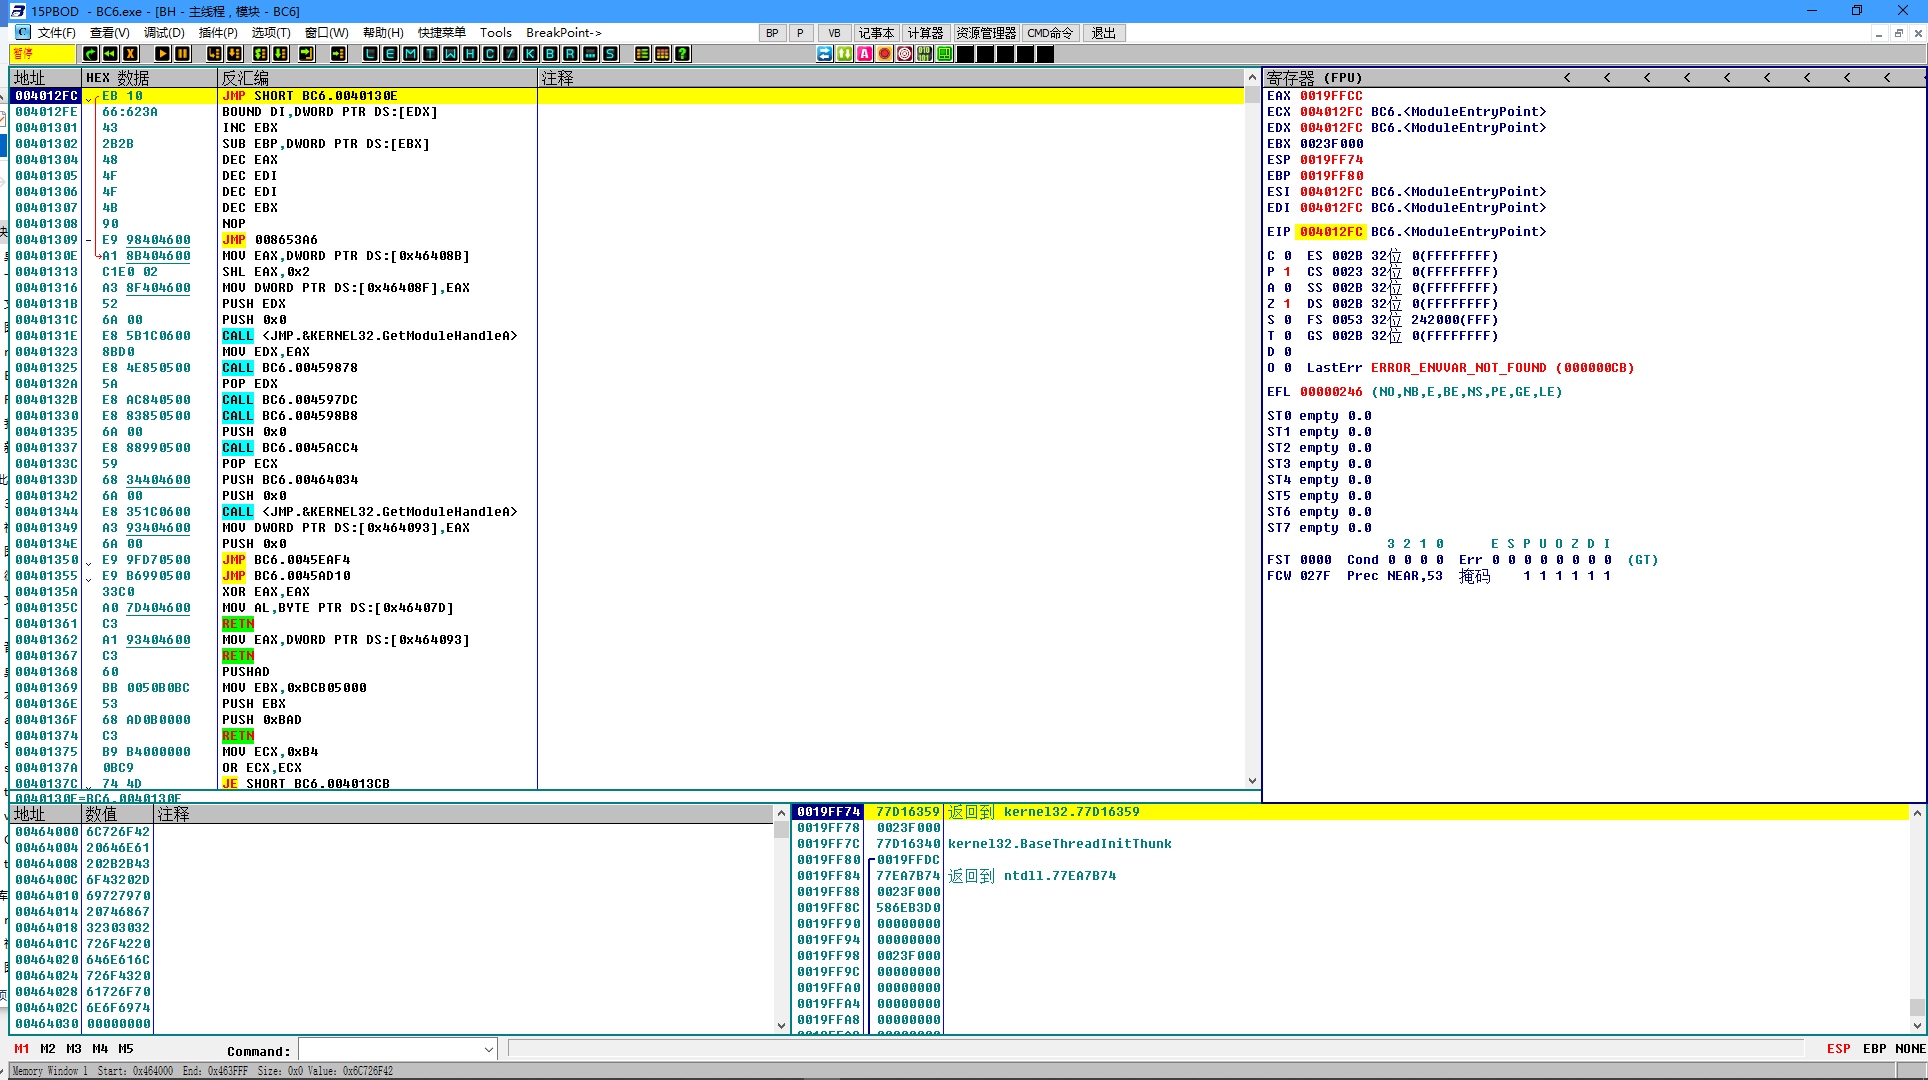The width and height of the screenshot is (1928, 1080).
Task: Click the help question mark toolbar icon
Action: point(682,54)
